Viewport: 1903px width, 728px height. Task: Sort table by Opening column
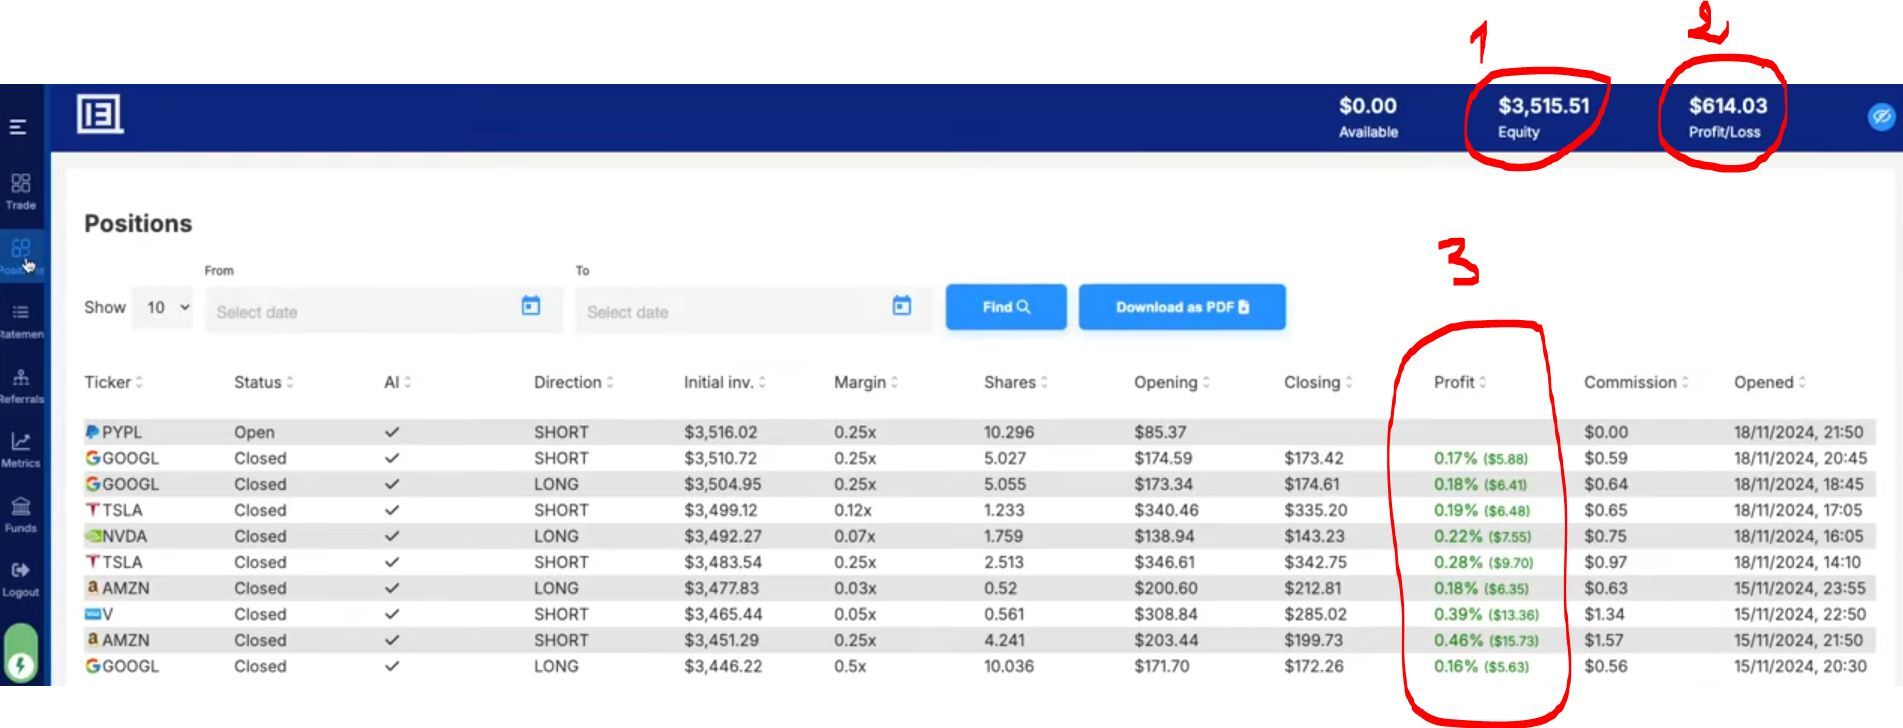(x=1172, y=382)
